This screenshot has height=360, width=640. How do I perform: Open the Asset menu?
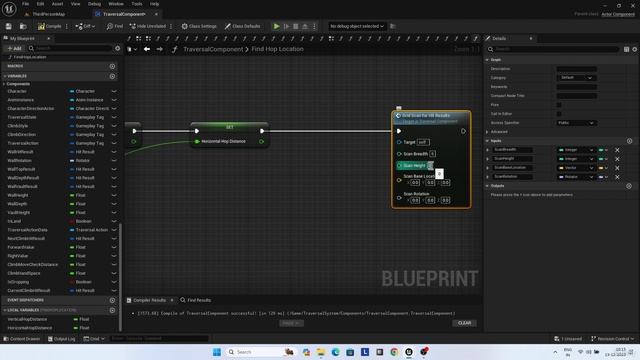coord(57,4)
